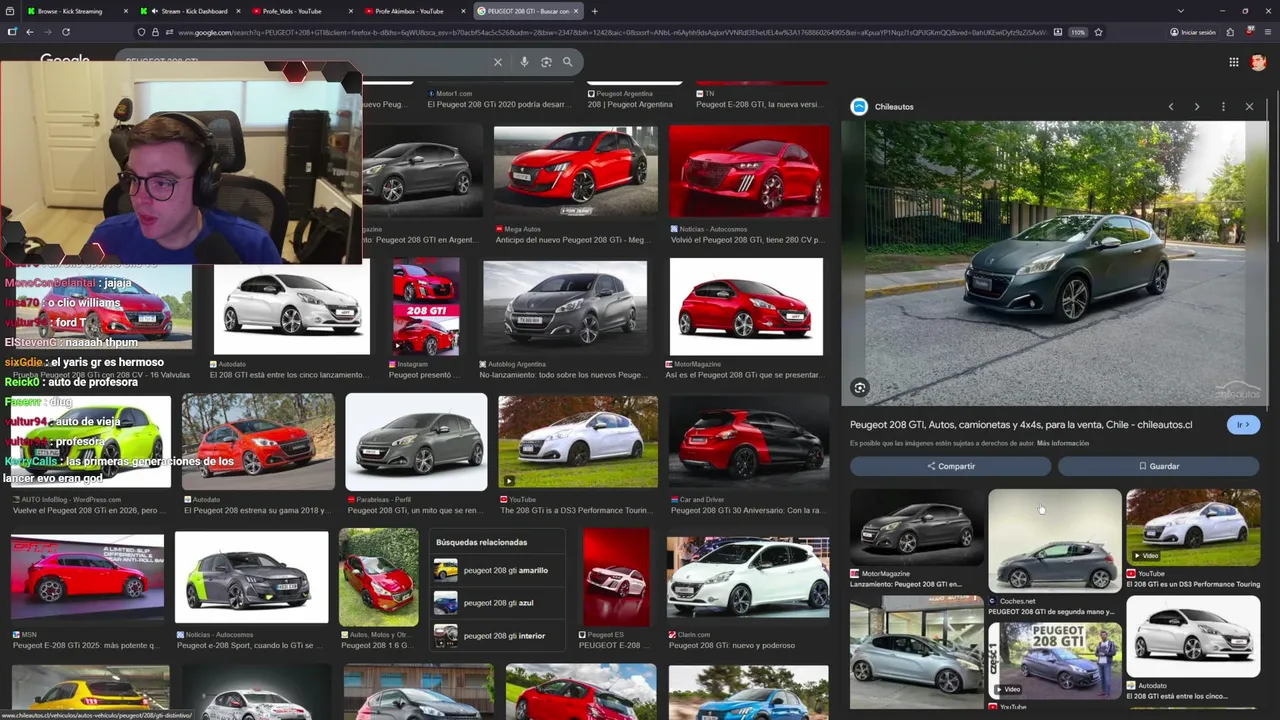
Task: Close the image preview panel
Action: click(x=1249, y=106)
